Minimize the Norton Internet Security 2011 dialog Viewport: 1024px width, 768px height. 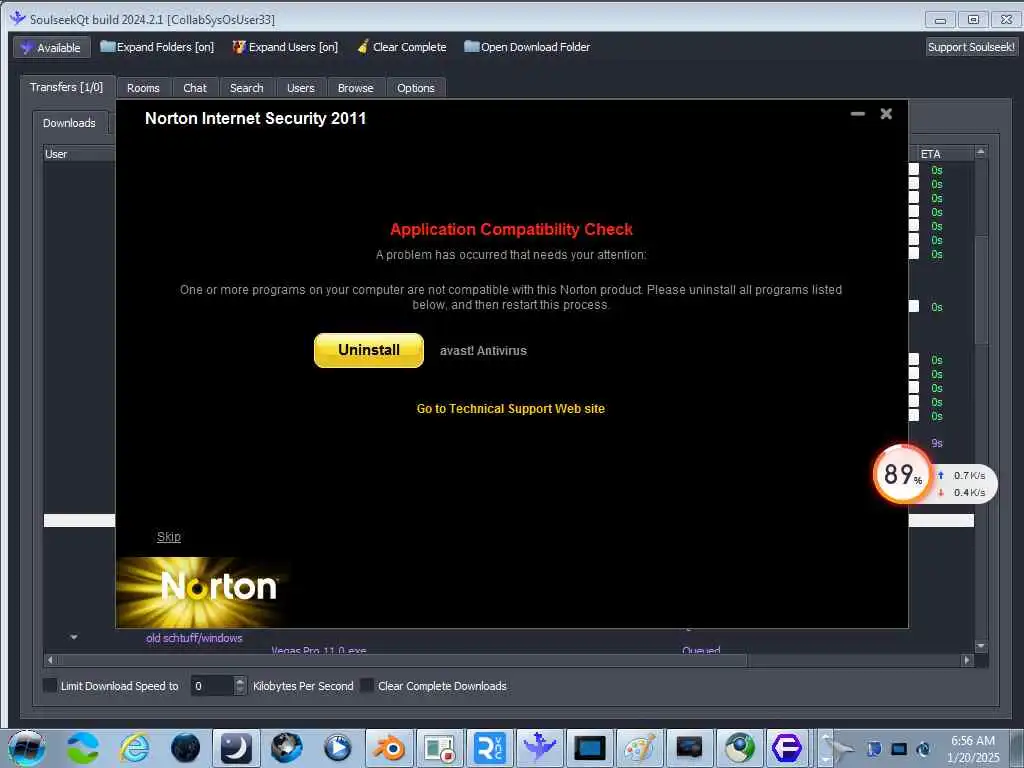pos(857,114)
